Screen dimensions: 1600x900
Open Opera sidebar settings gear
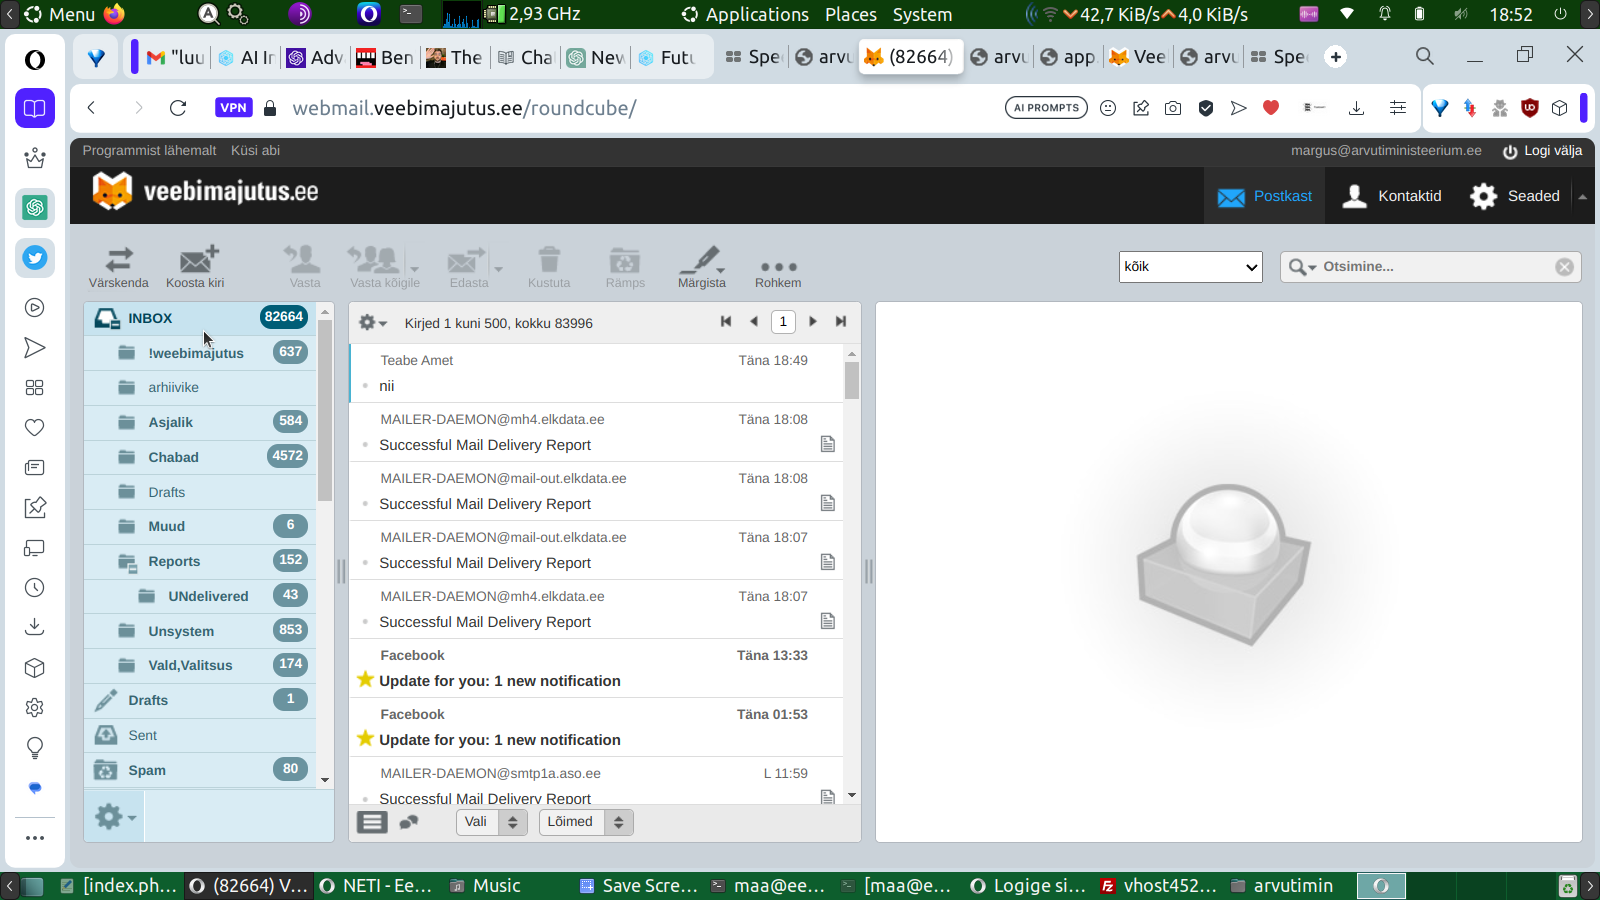click(35, 708)
